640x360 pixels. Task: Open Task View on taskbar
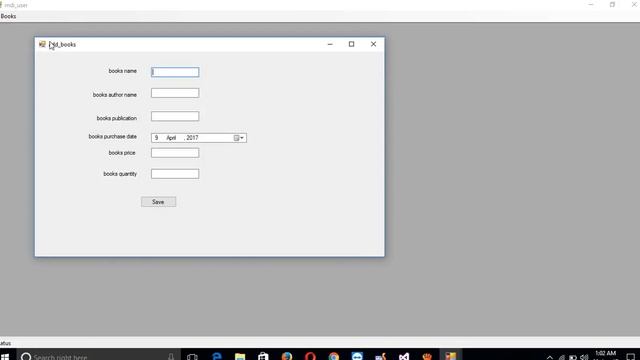pyautogui.click(x=192, y=357)
